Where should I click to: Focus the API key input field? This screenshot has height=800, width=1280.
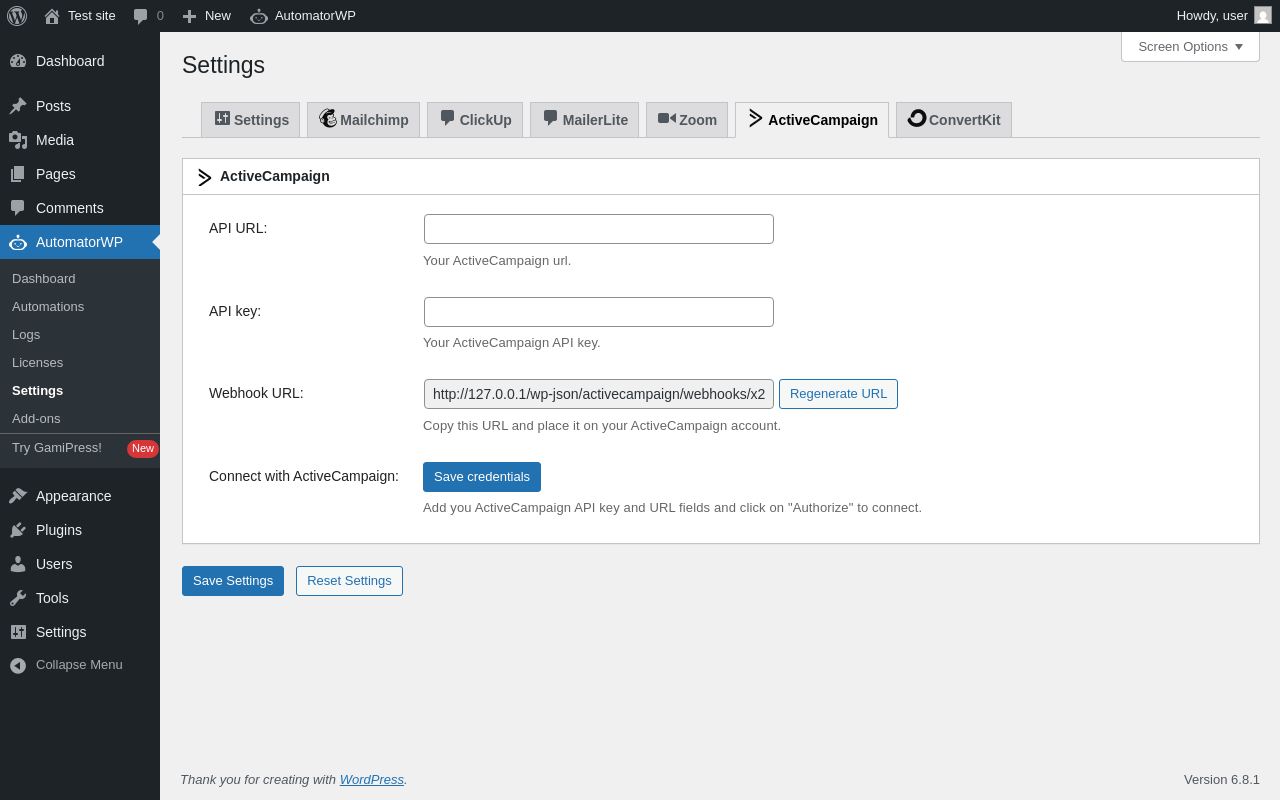click(599, 312)
